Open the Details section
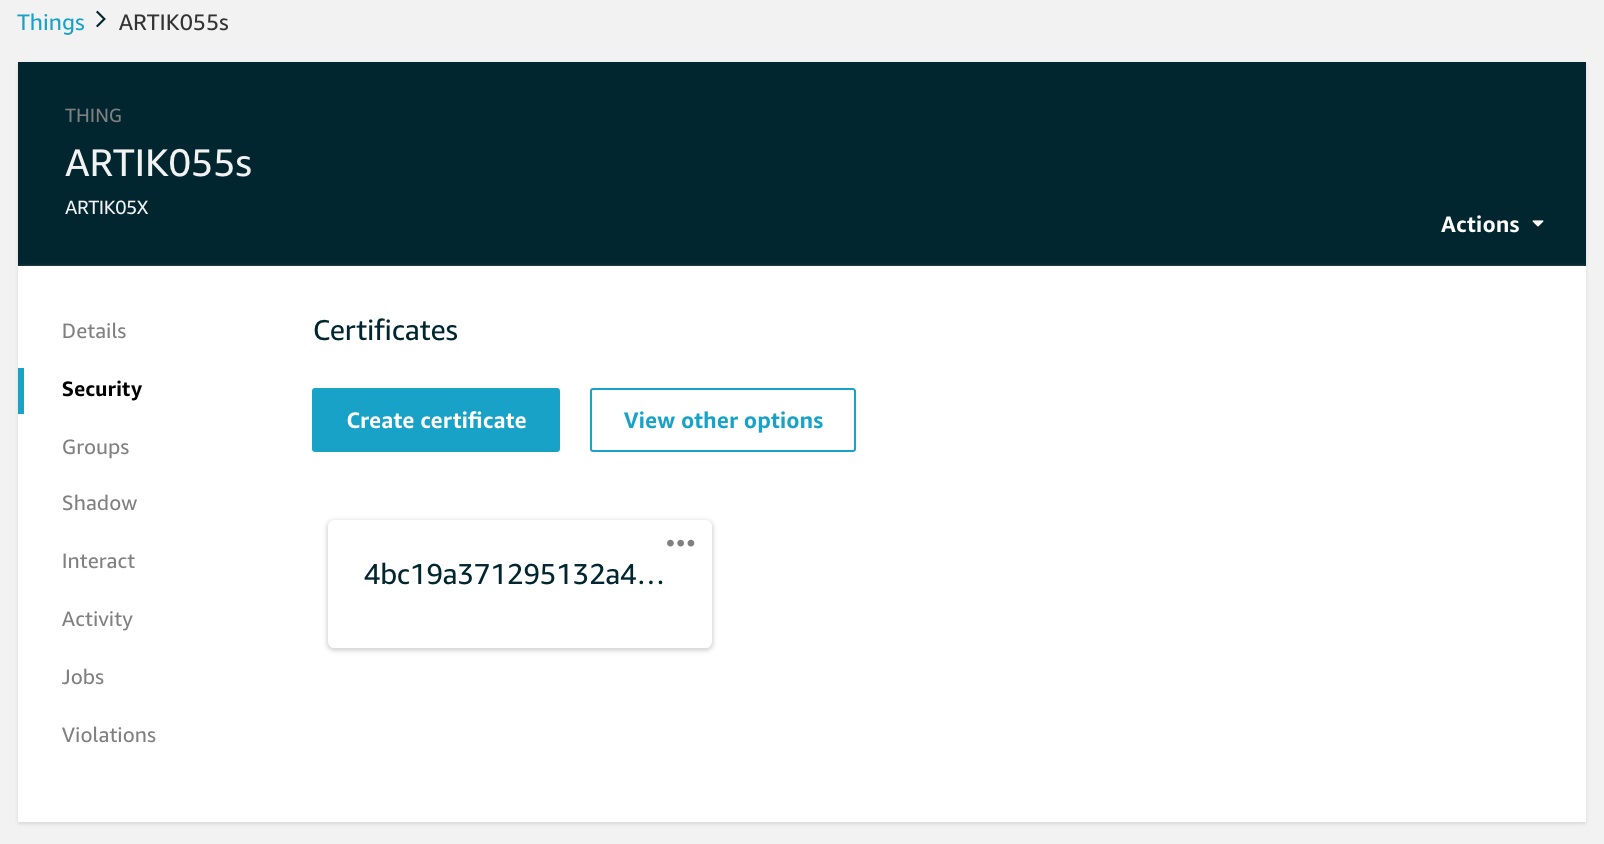Screen dimensions: 1604x844 [94, 331]
